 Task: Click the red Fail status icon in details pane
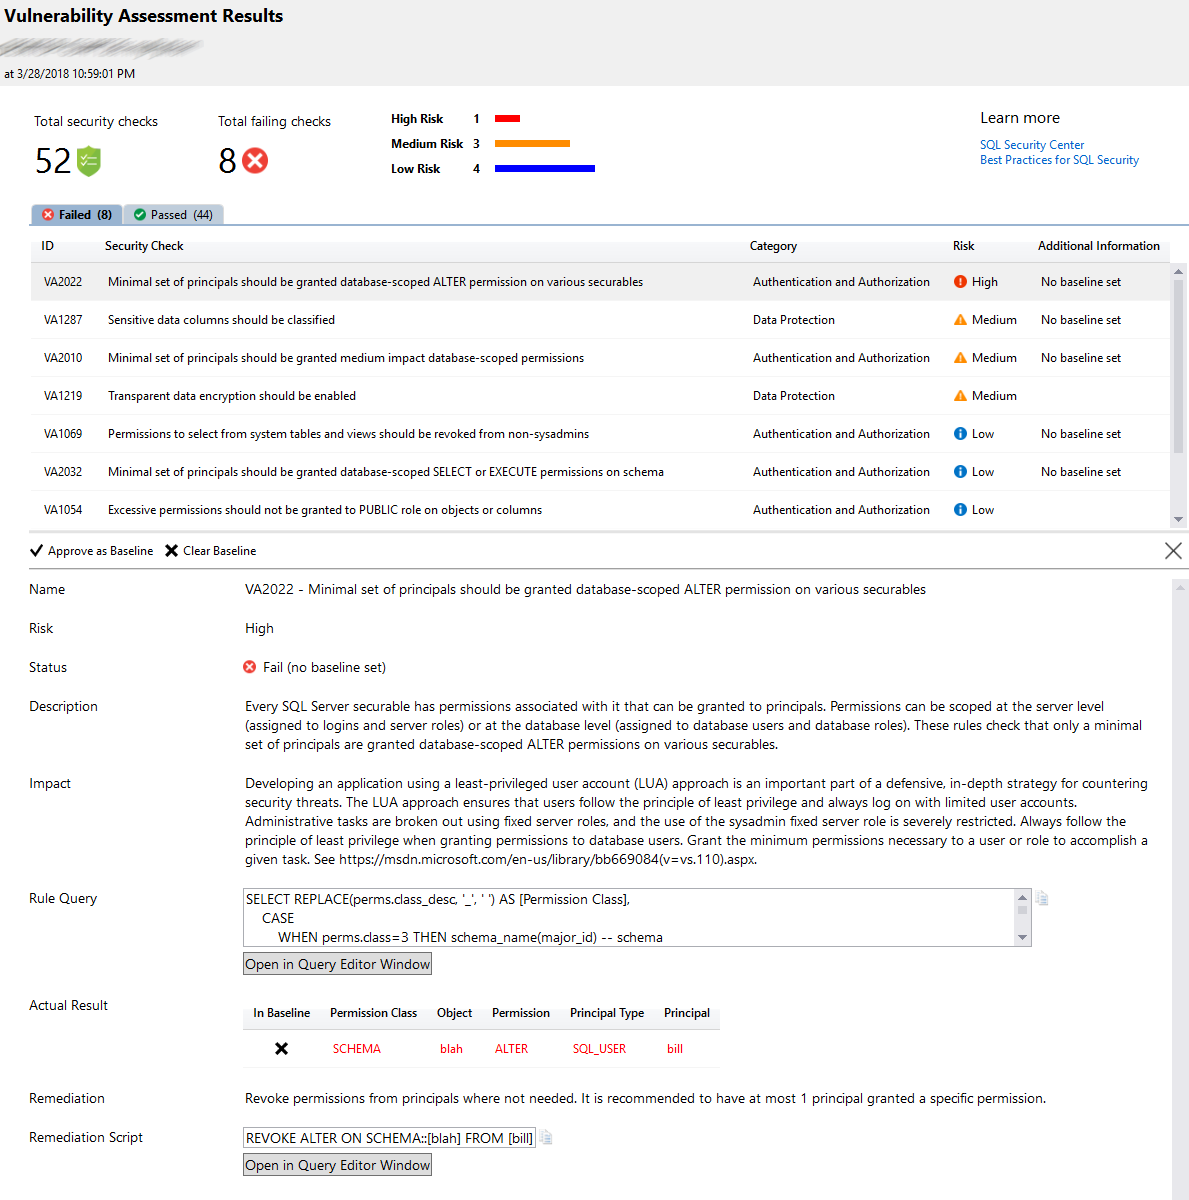tap(249, 667)
